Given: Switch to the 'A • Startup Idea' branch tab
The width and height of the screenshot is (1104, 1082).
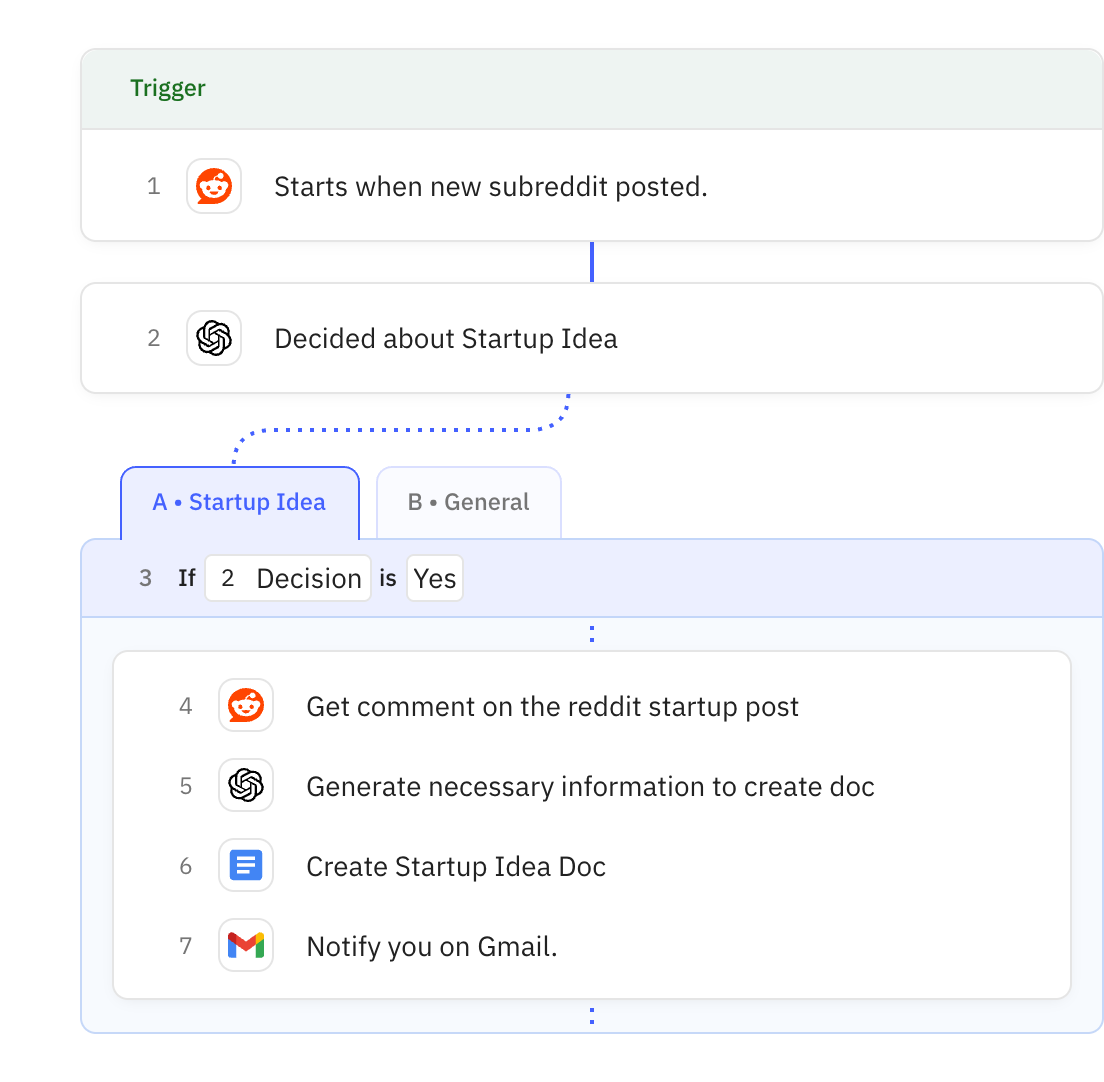Looking at the screenshot, I should pos(239,502).
